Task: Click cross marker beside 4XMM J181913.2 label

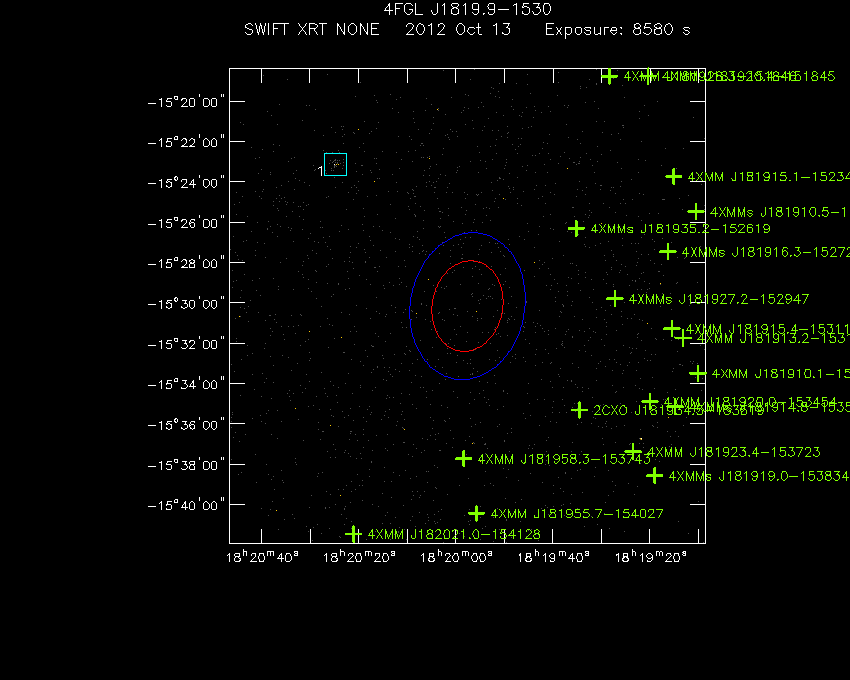Action: [683, 338]
